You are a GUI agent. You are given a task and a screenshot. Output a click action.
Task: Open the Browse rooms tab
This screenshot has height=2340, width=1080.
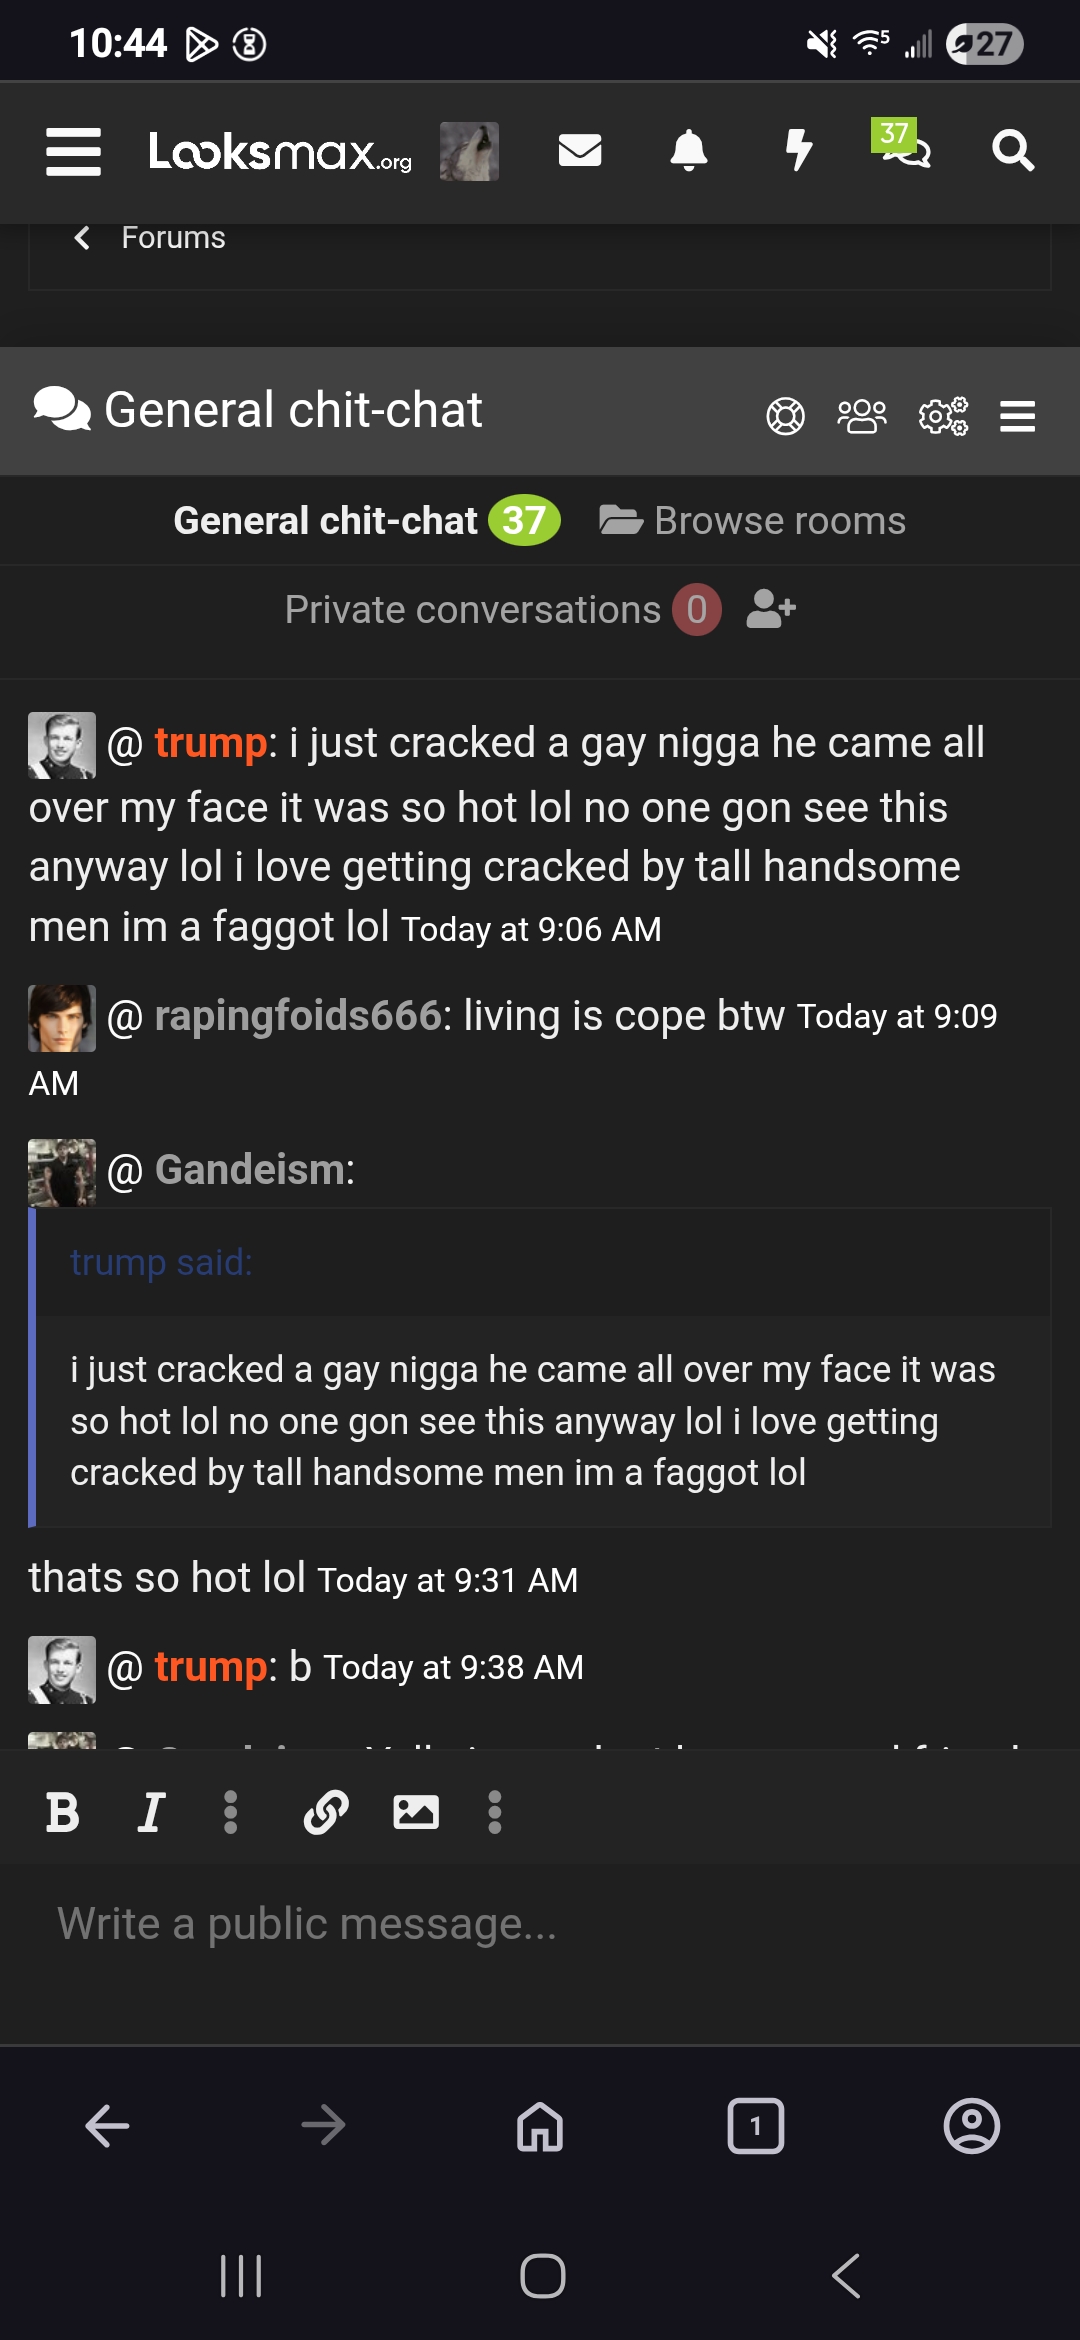pos(753,521)
